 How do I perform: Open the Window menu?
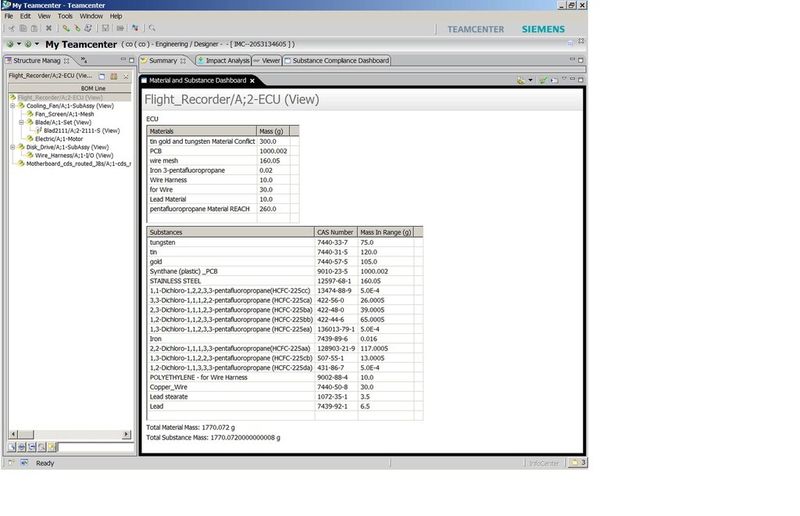click(91, 16)
